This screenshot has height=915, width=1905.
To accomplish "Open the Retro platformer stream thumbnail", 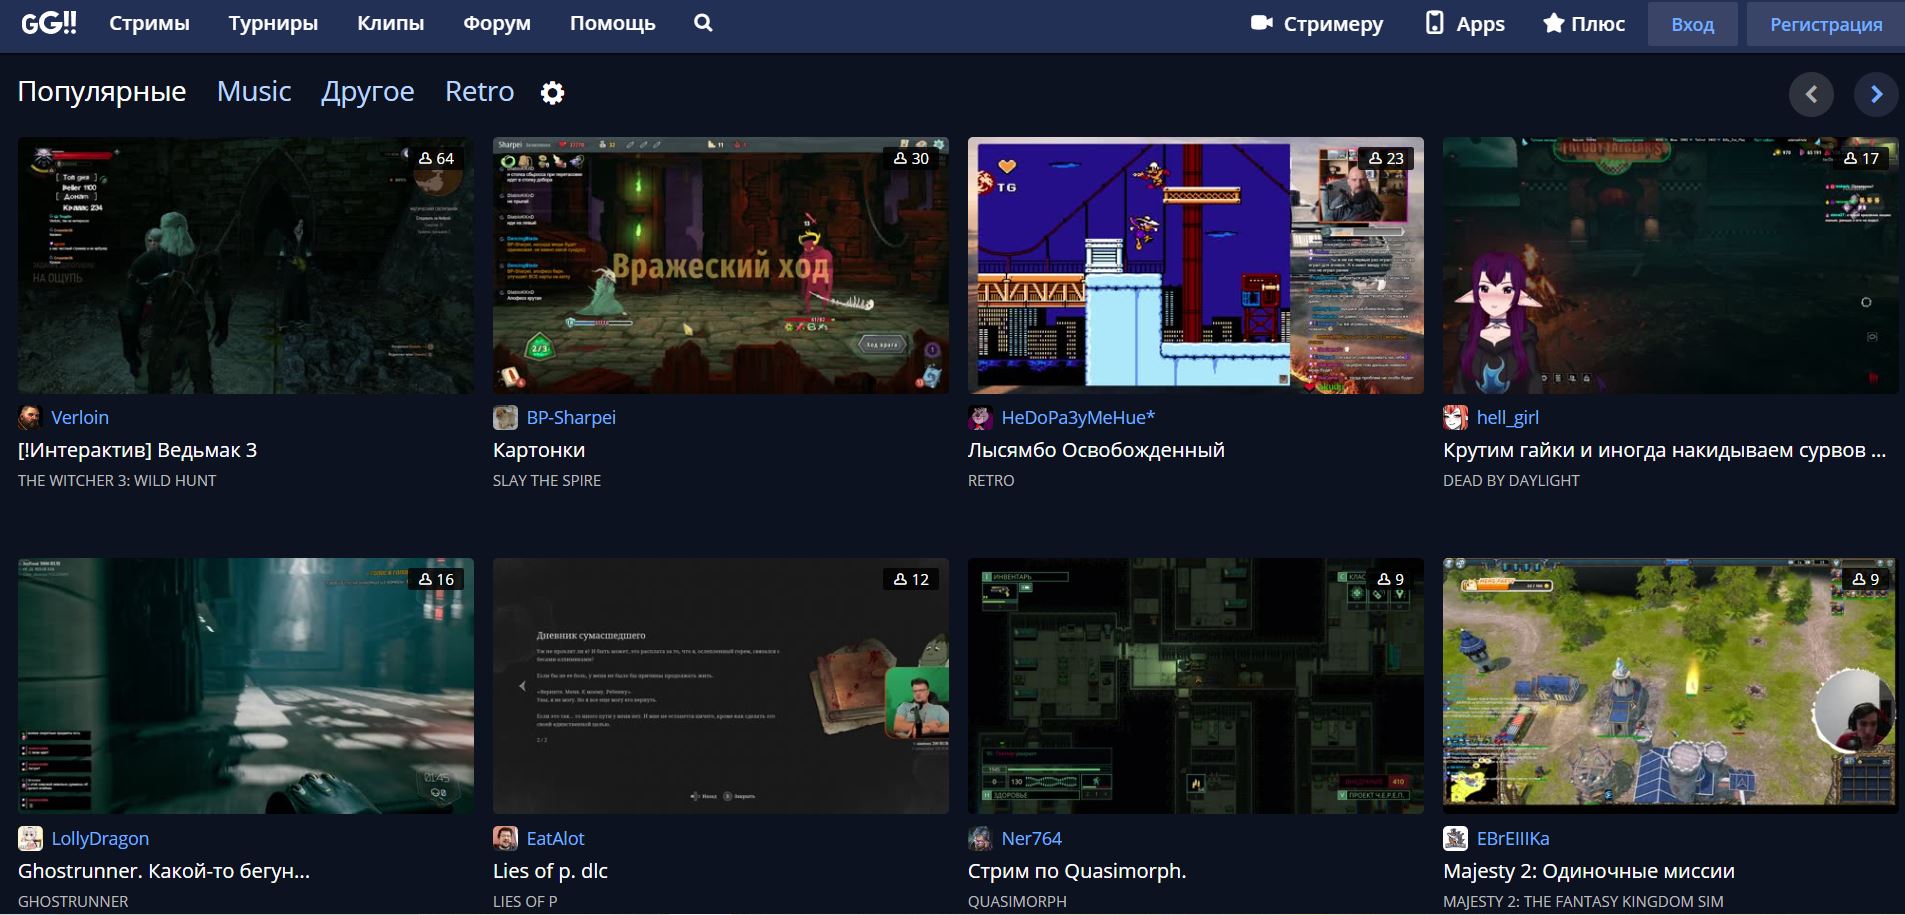I will click(1196, 265).
